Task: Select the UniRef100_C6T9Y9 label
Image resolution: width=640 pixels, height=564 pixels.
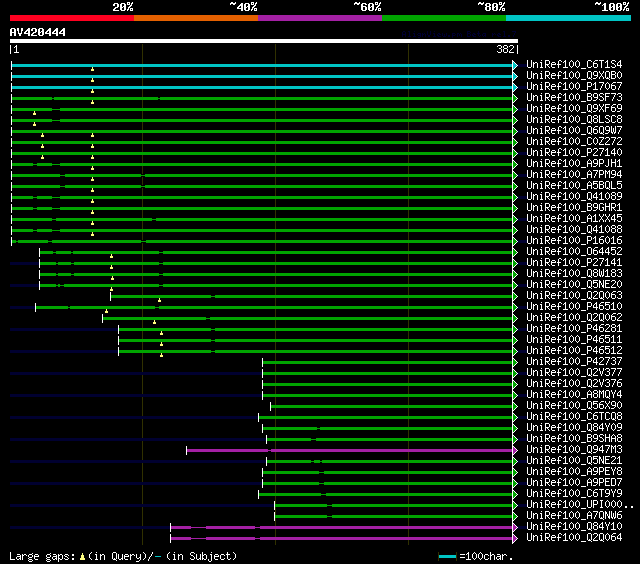Action: point(574,494)
